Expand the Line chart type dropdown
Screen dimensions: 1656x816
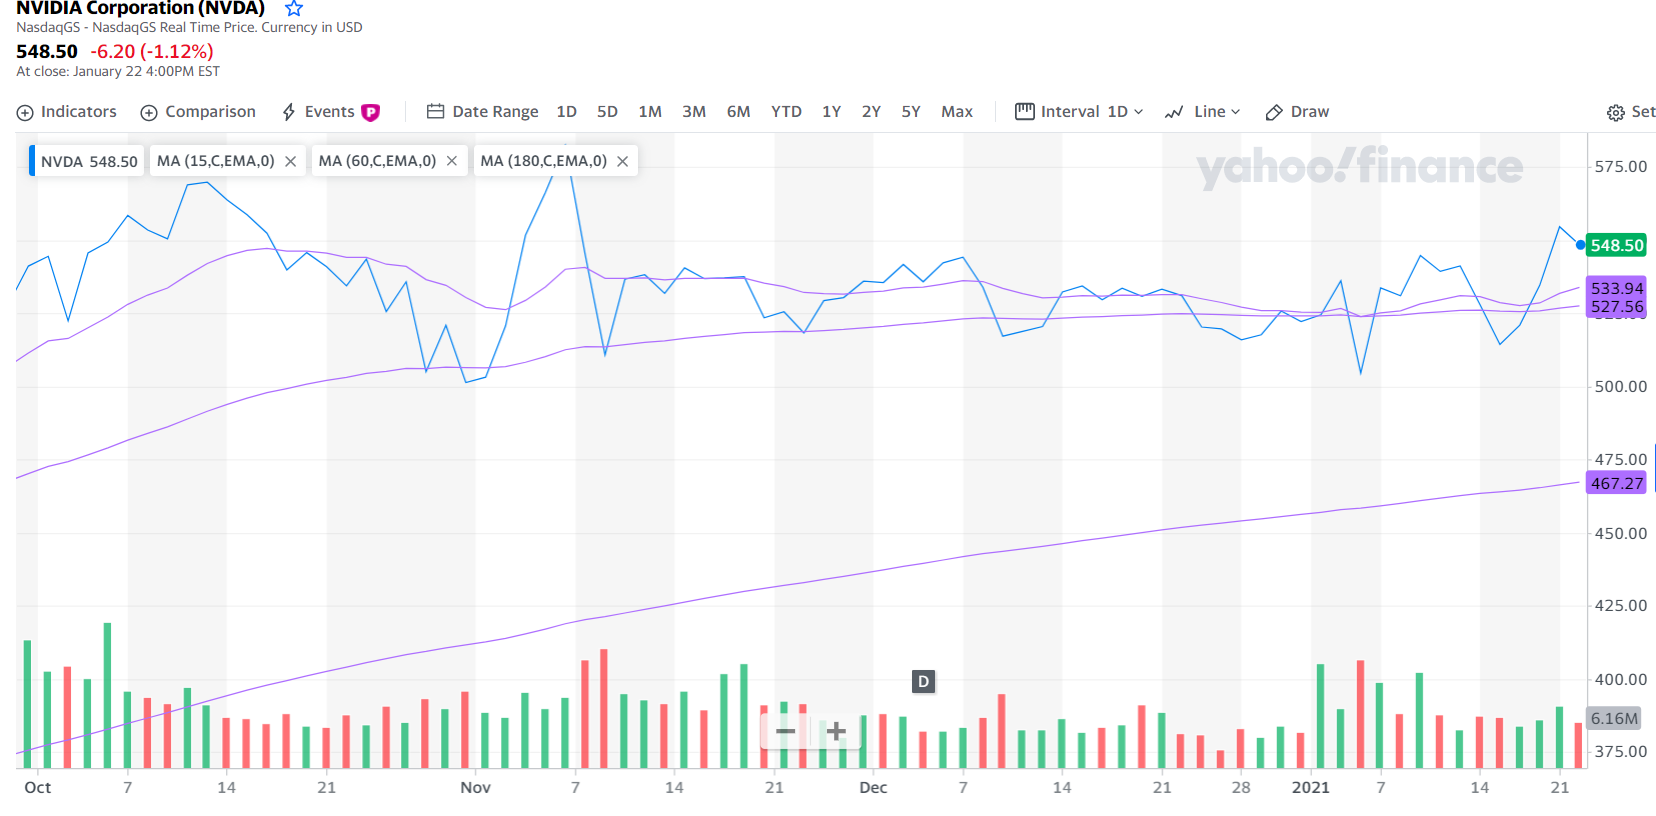(1203, 112)
